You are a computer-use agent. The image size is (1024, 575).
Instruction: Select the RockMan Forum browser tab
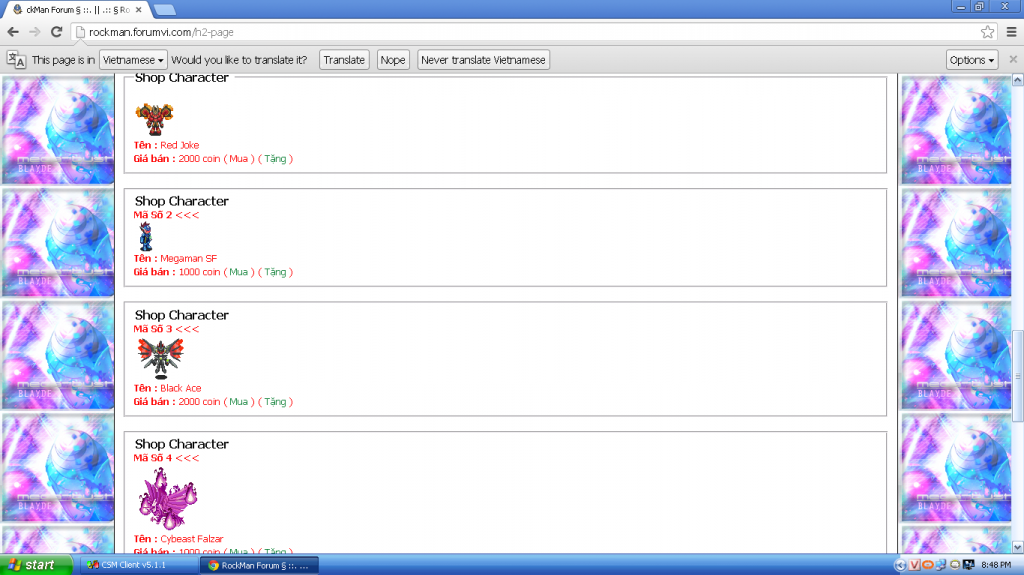click(x=75, y=10)
